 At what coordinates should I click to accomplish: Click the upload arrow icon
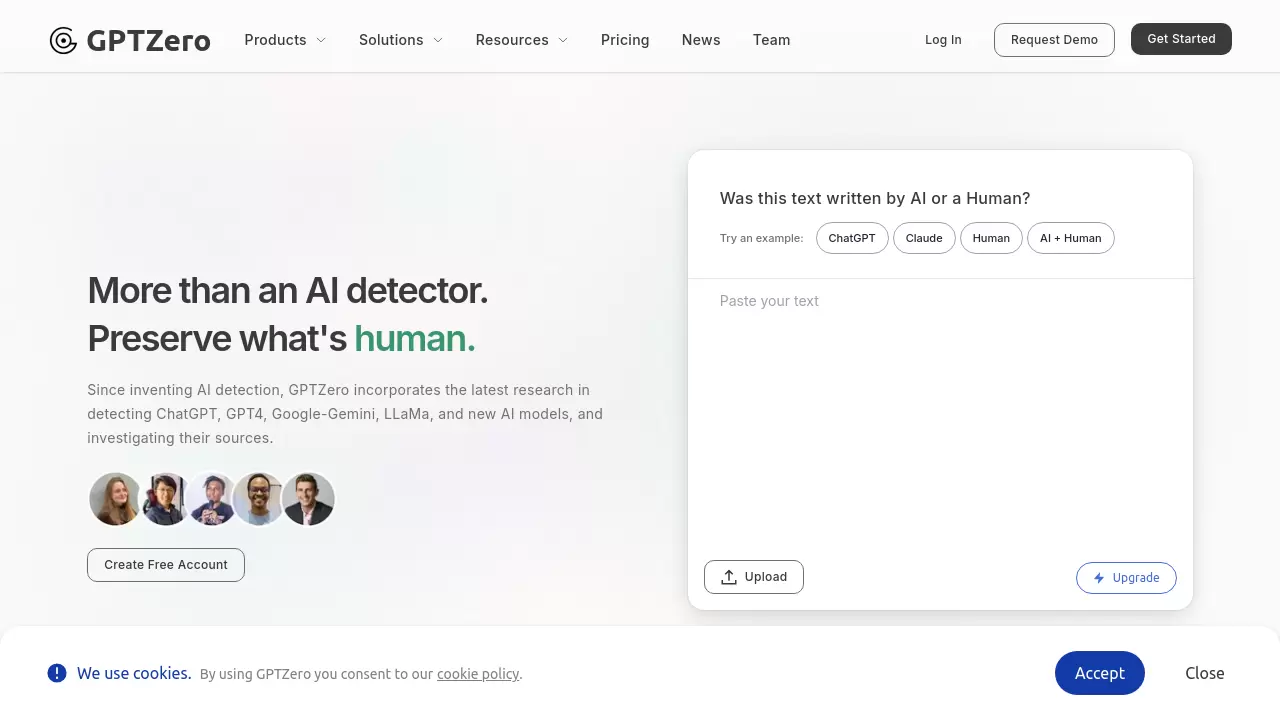(729, 577)
